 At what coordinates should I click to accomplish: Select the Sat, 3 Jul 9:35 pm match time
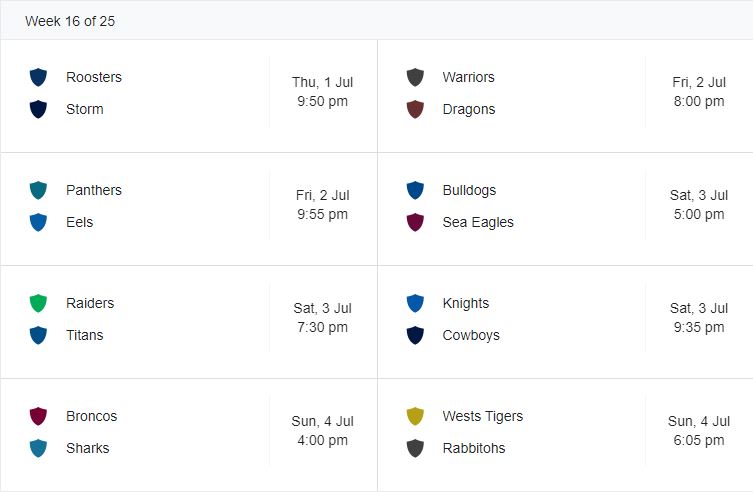point(698,318)
